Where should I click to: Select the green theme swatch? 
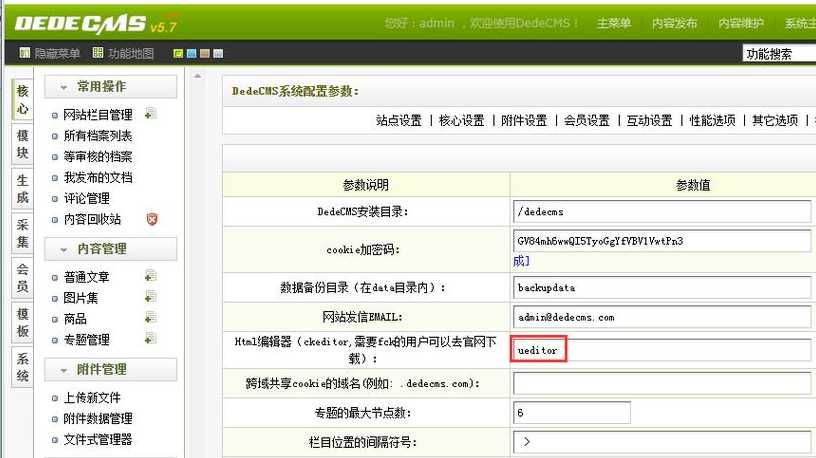(x=178, y=53)
